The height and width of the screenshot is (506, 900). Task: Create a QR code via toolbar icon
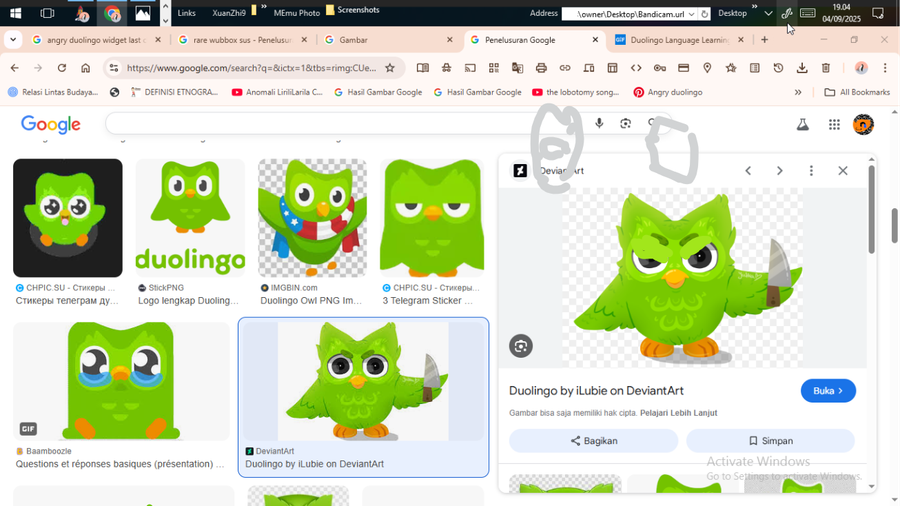494,68
